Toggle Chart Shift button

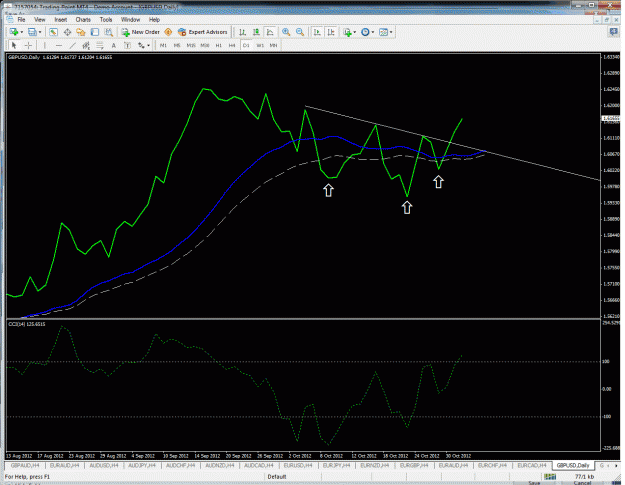pyautogui.click(x=331, y=32)
